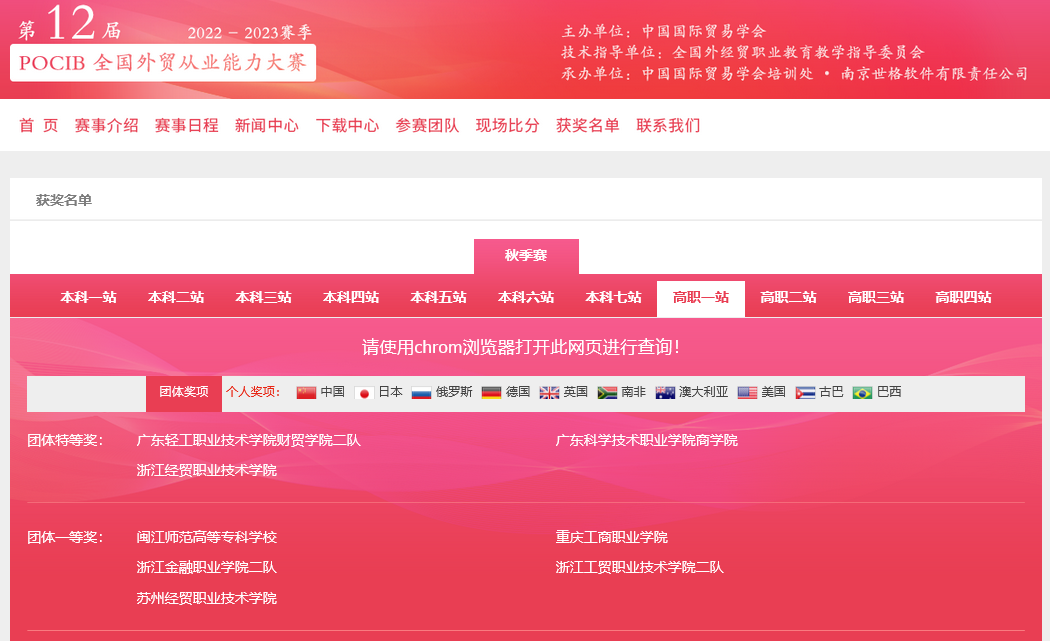Click the Russia flag icon

(421, 393)
